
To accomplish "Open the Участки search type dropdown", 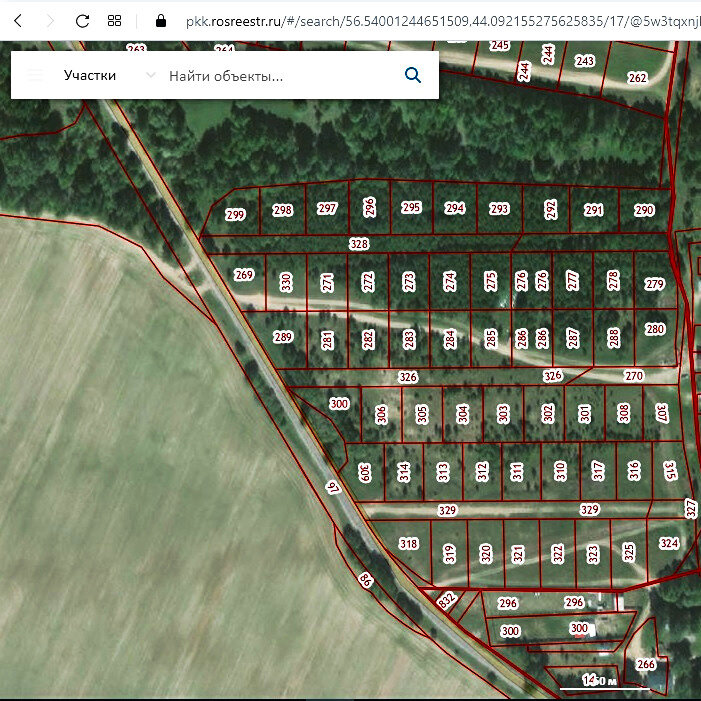I will pyautogui.click(x=90, y=75).
